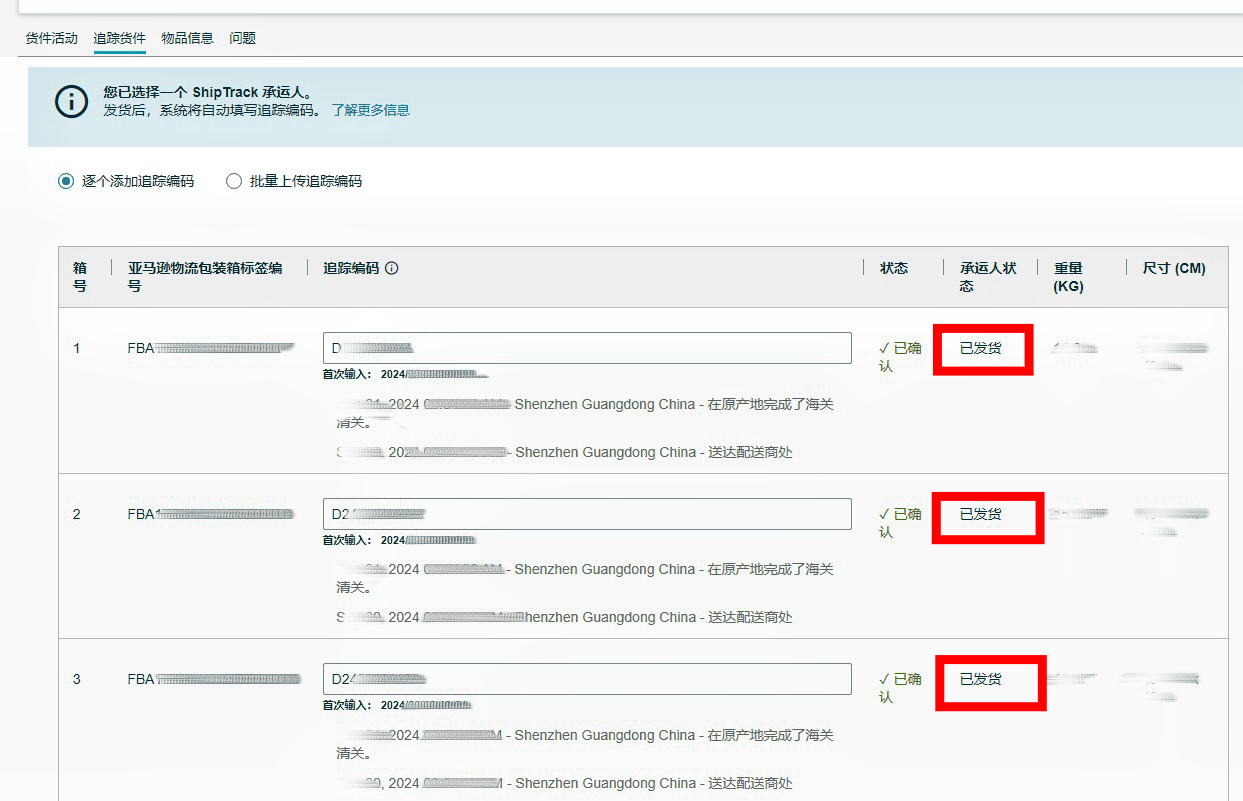Image resolution: width=1243 pixels, height=801 pixels.
Task: Click the 已确认 checkmark for box 2
Action: (884, 514)
